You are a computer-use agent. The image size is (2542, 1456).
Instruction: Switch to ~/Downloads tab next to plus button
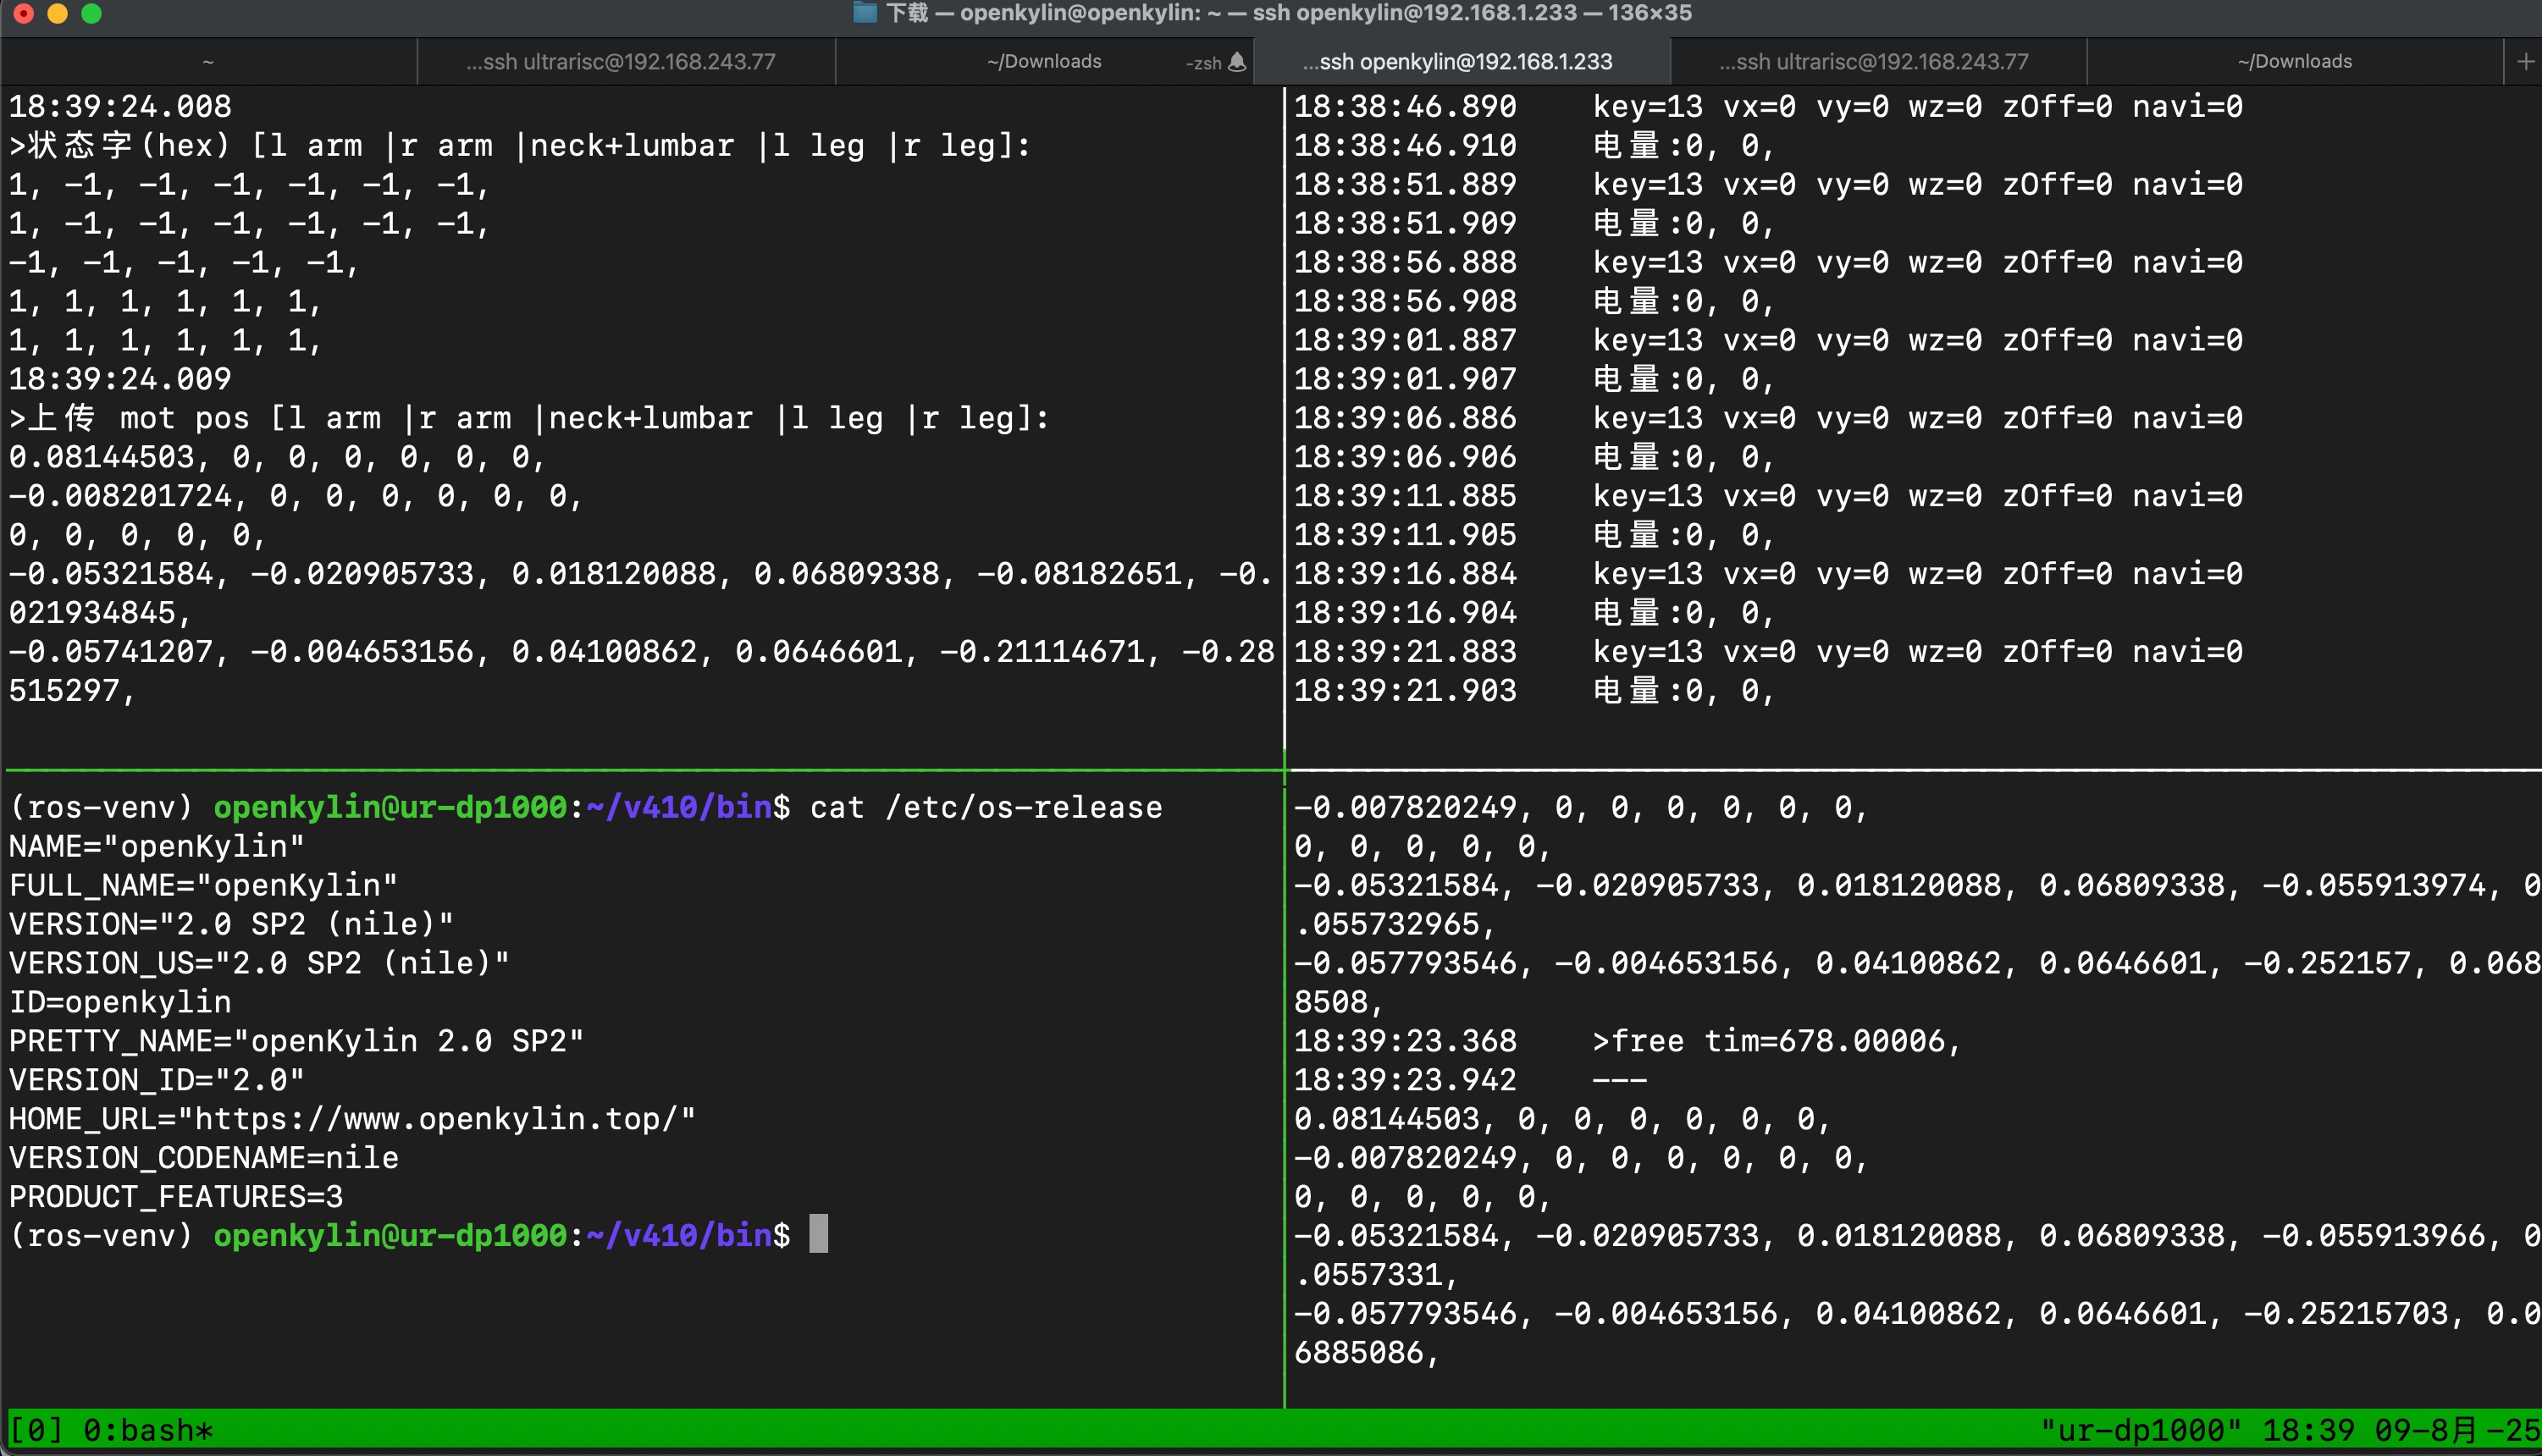(x=2295, y=62)
